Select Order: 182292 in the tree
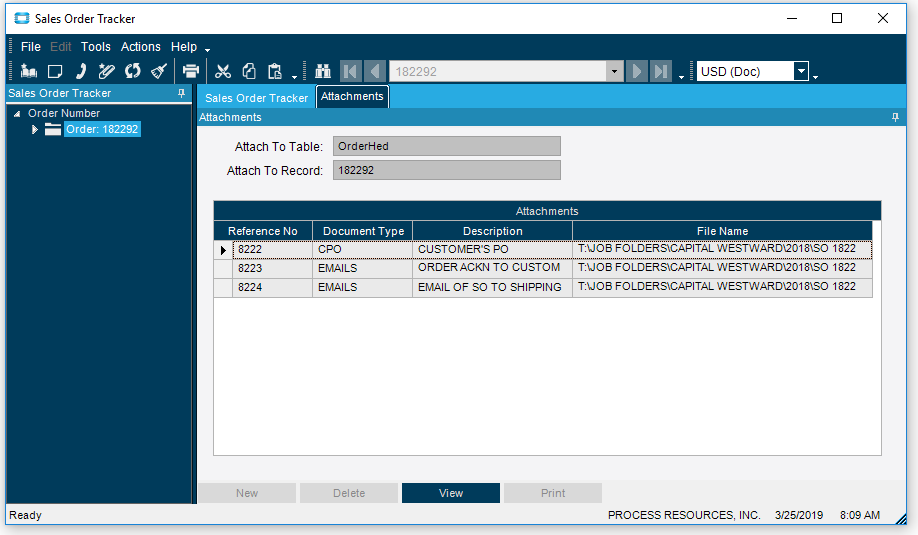918x535 pixels. (x=102, y=129)
